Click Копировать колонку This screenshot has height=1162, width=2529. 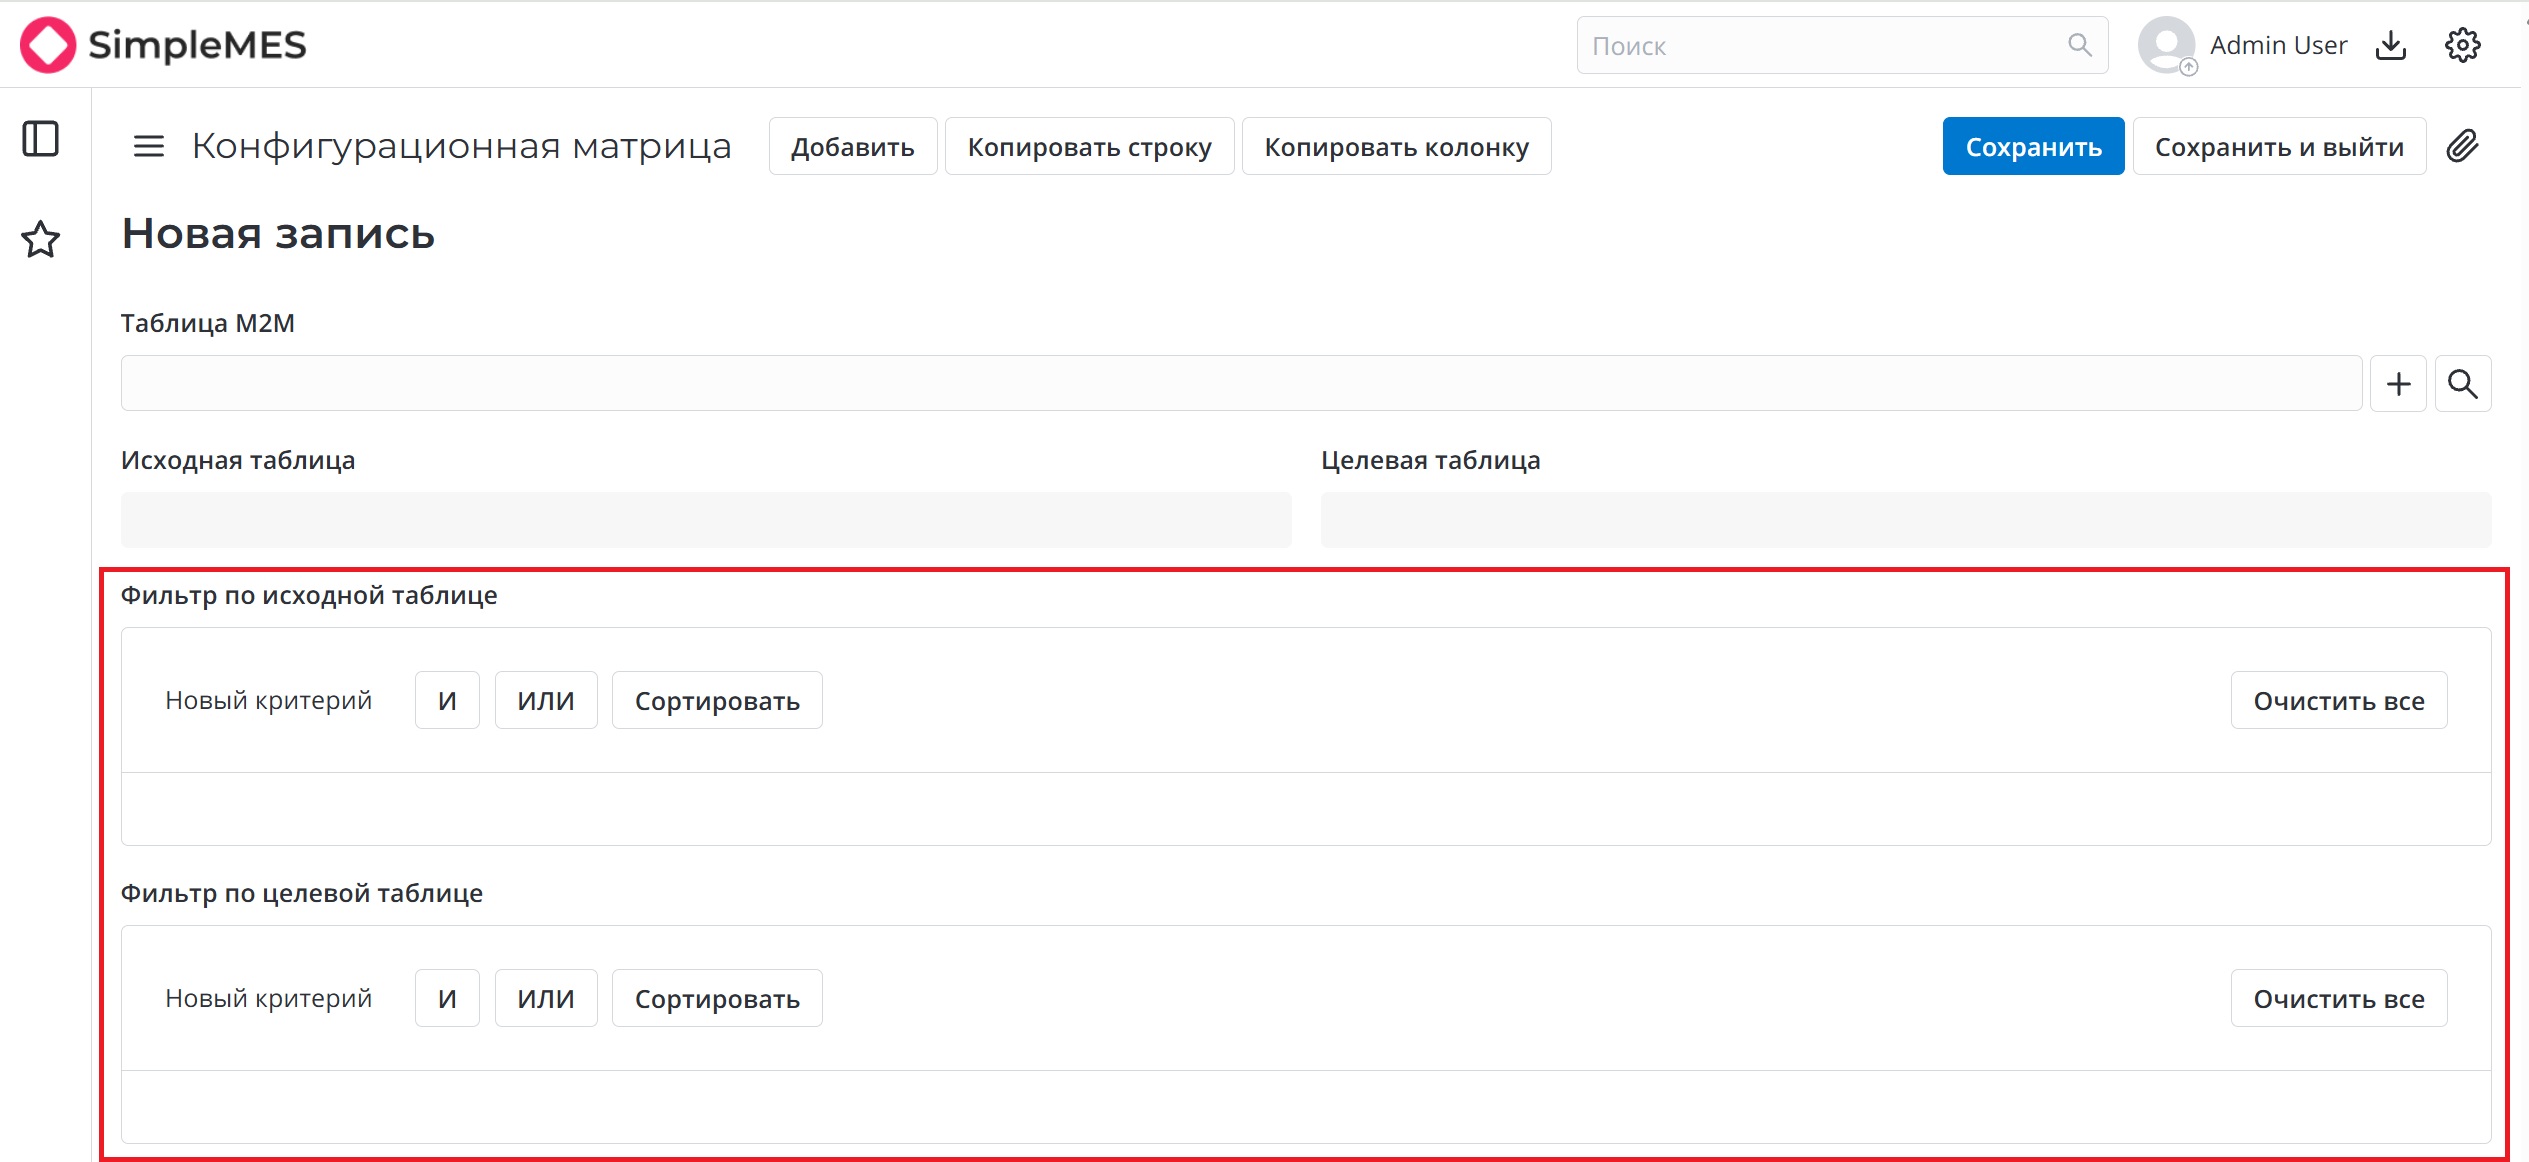pos(1396,147)
